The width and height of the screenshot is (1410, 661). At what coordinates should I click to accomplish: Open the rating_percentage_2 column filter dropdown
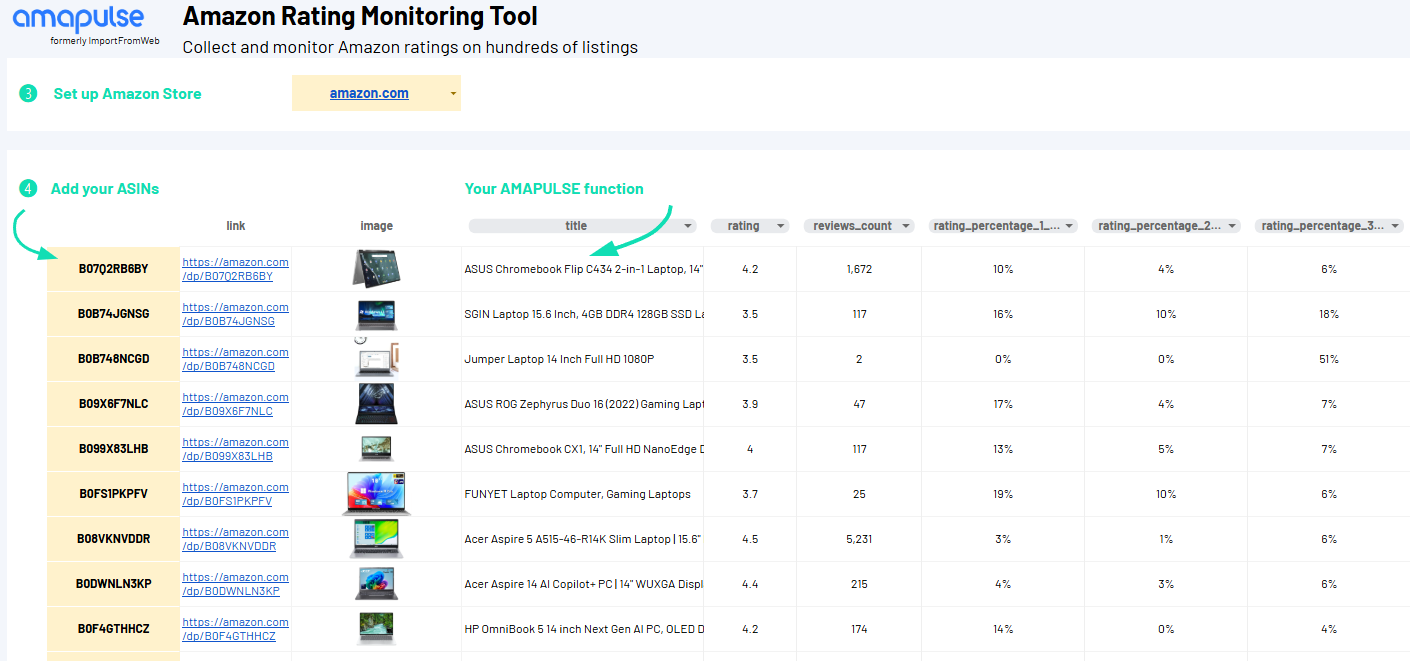click(1233, 226)
